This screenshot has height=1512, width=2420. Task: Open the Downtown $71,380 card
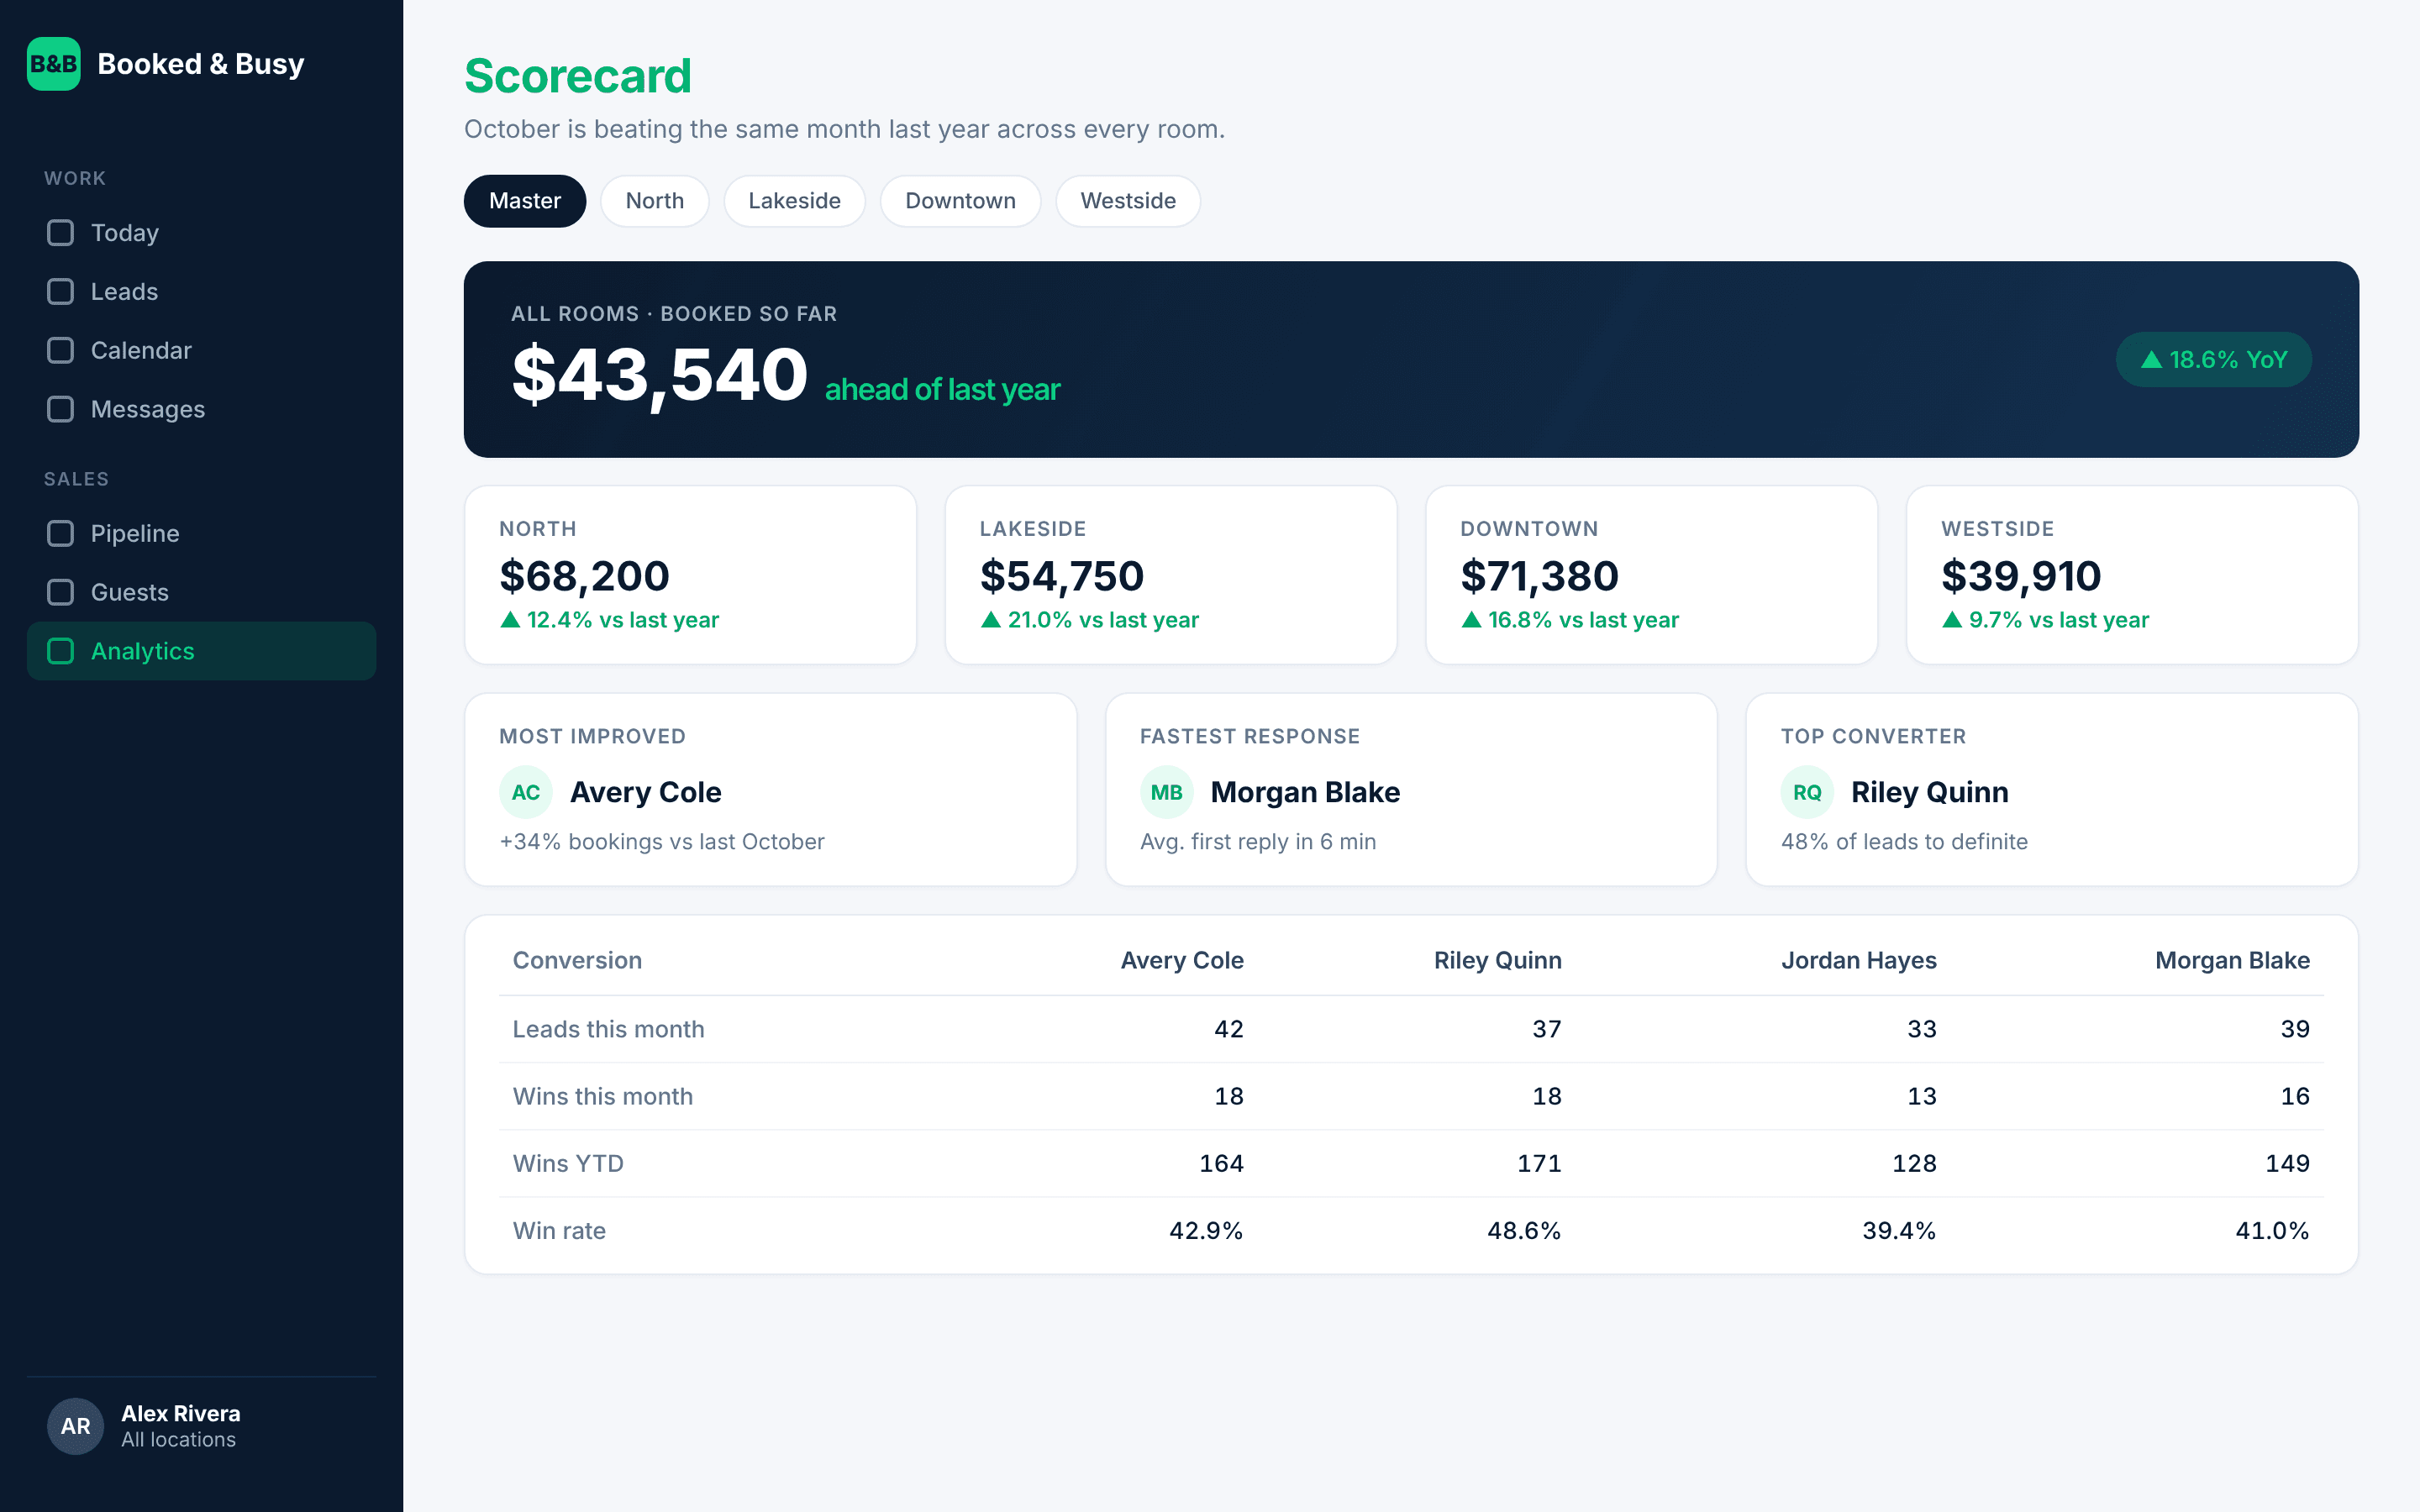1651,575
